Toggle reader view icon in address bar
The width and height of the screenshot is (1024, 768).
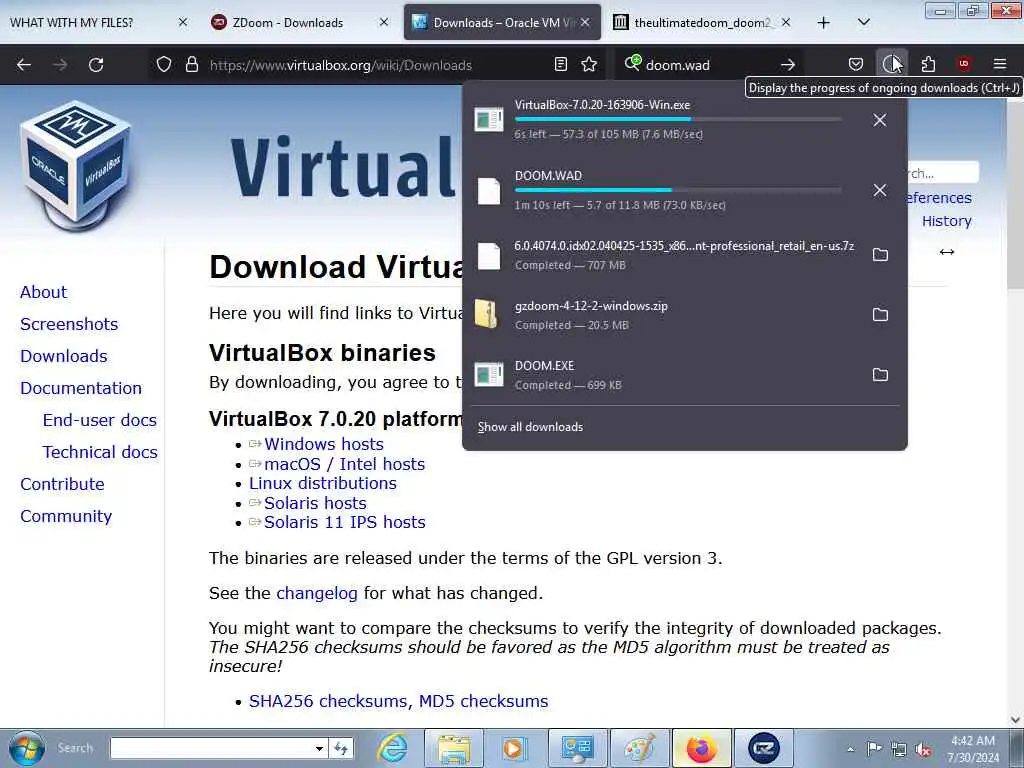coord(560,64)
